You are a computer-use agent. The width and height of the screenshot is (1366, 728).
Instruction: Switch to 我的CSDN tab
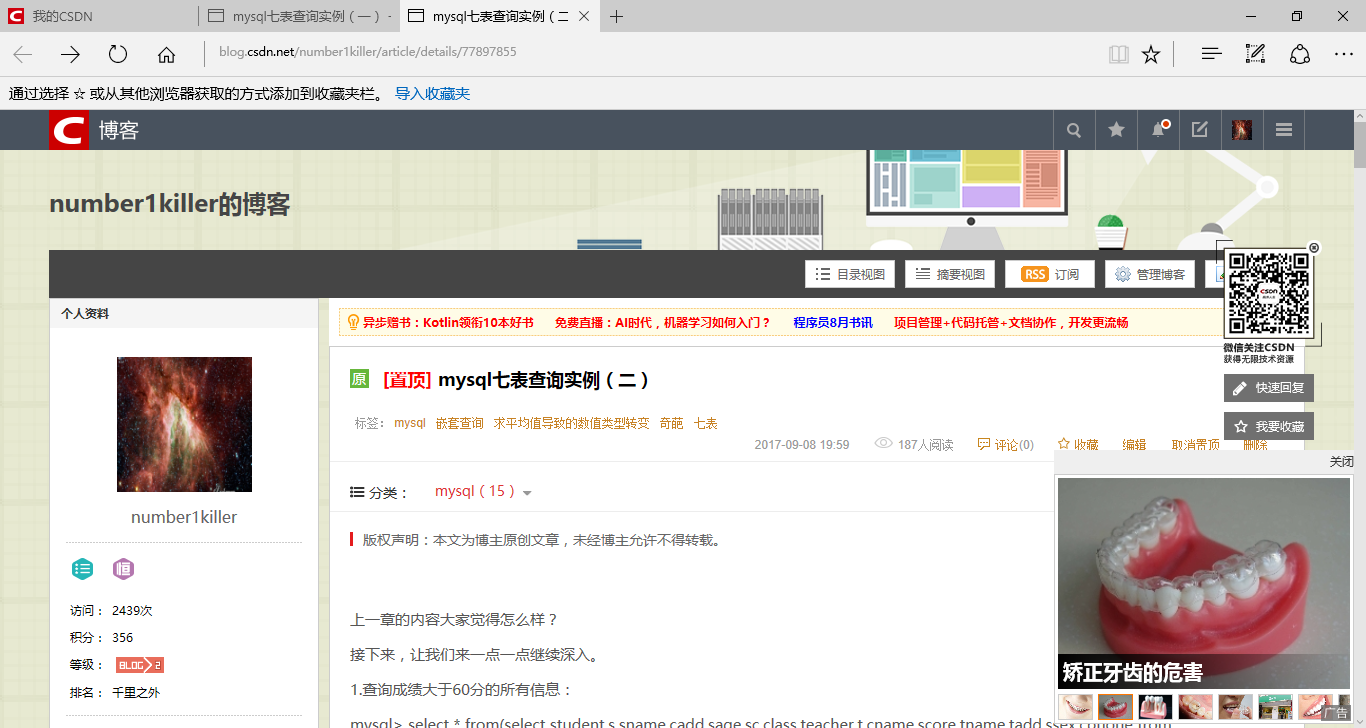100,16
